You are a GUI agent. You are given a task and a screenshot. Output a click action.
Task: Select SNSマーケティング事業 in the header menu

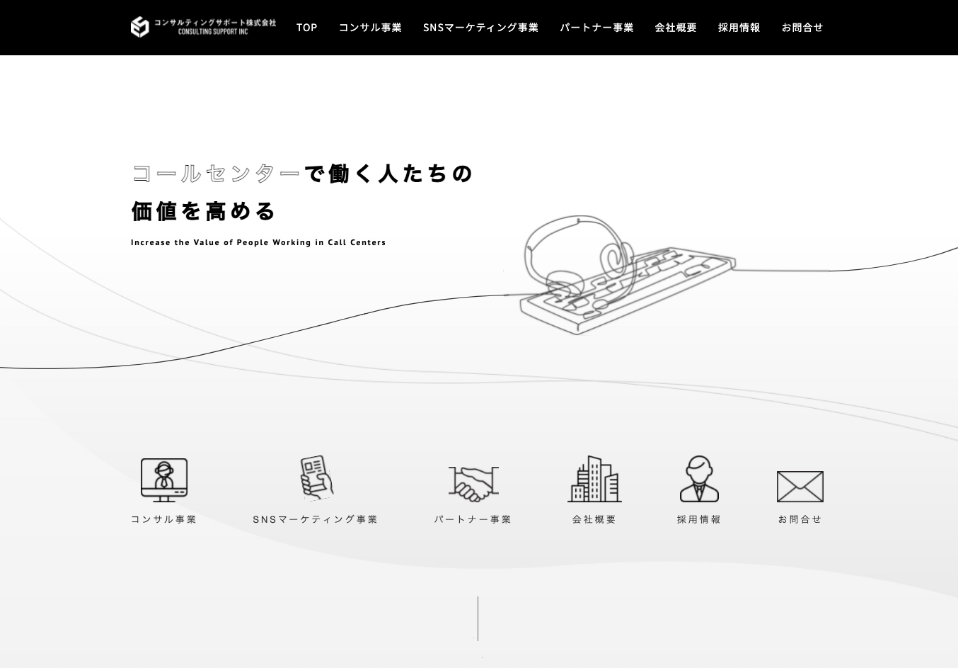pos(480,28)
